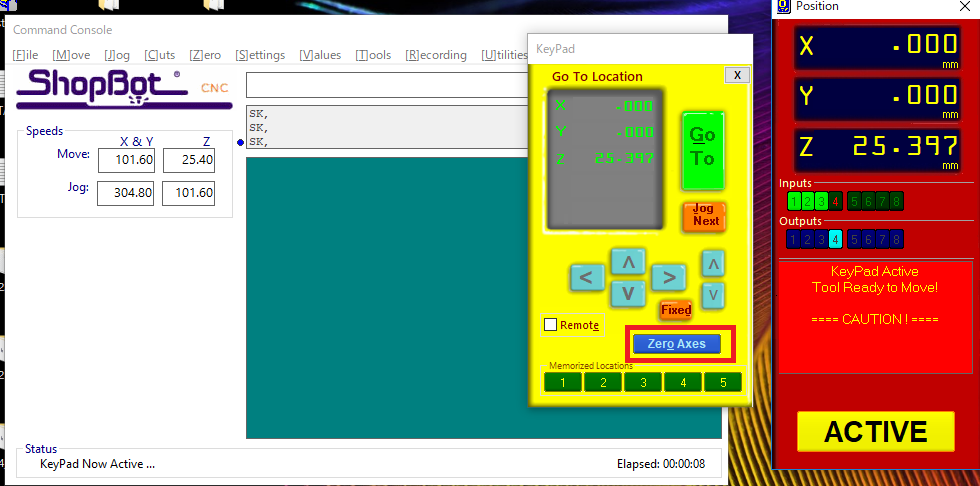This screenshot has width=980, height=486.
Task: Click the Y position readout
Action: coord(877,99)
